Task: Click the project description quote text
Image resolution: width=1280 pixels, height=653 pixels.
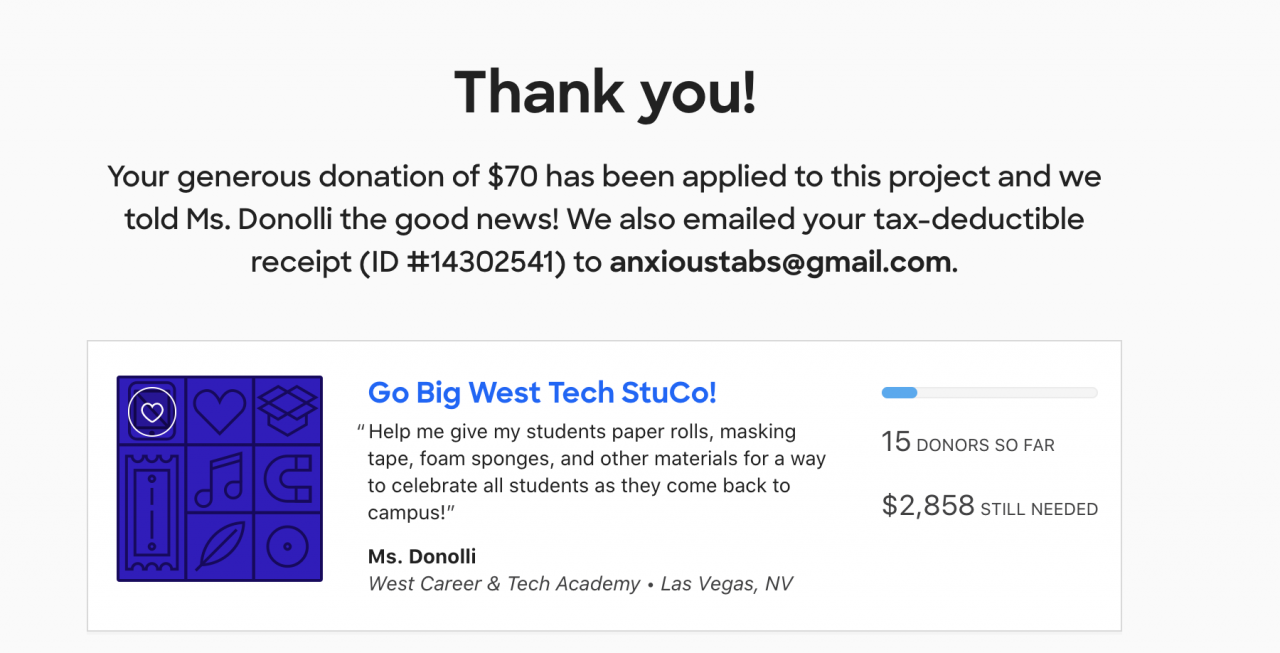Action: [596, 472]
